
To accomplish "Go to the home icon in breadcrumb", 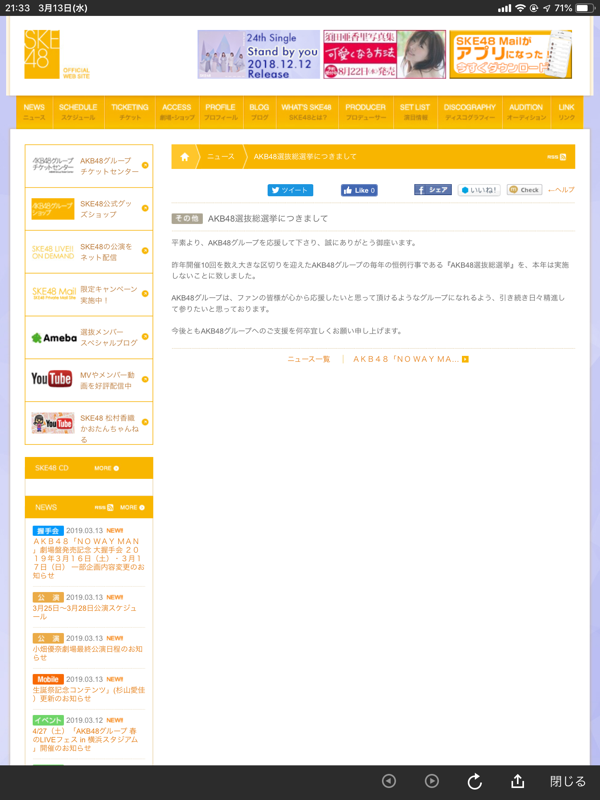I will click(x=185, y=157).
